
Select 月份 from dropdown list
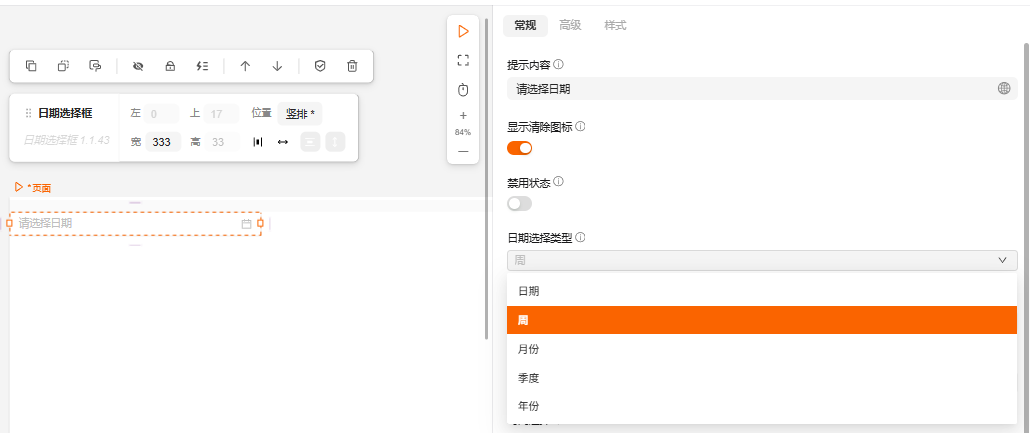click(762, 349)
